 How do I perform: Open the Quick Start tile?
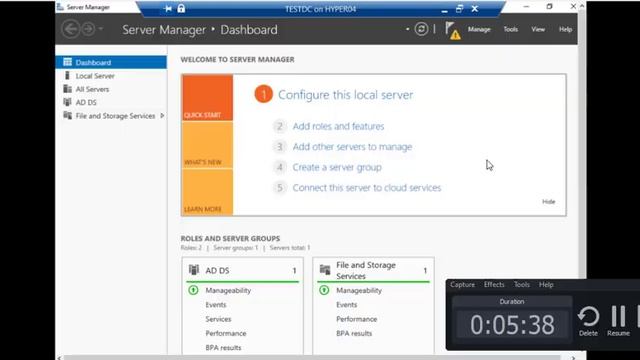click(x=207, y=98)
